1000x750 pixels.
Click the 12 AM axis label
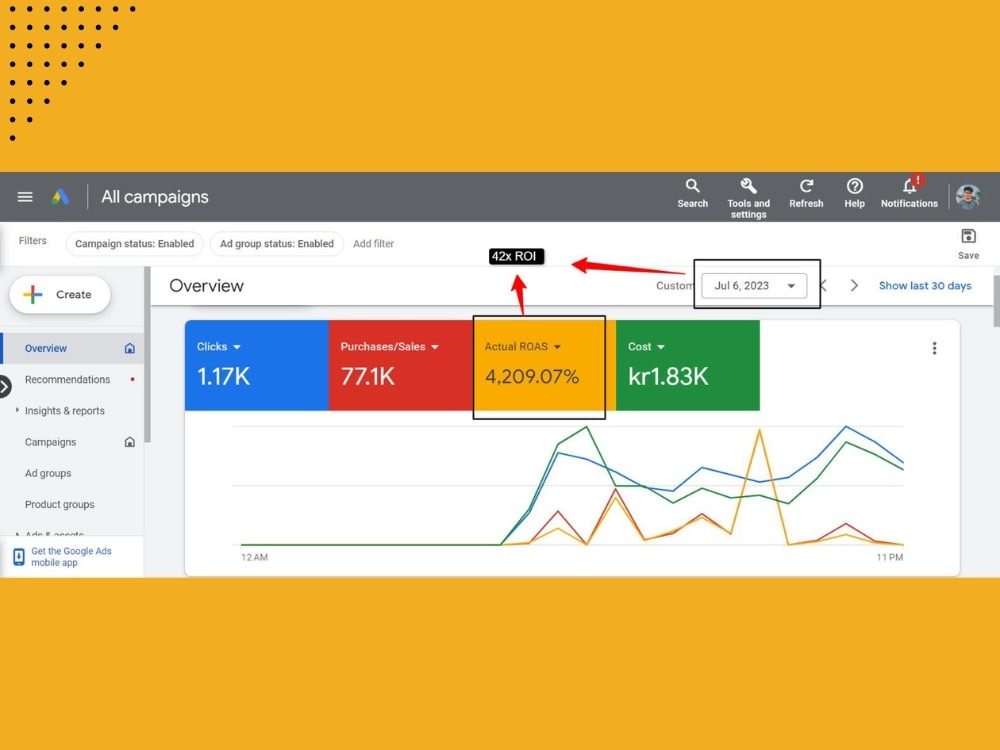(254, 557)
